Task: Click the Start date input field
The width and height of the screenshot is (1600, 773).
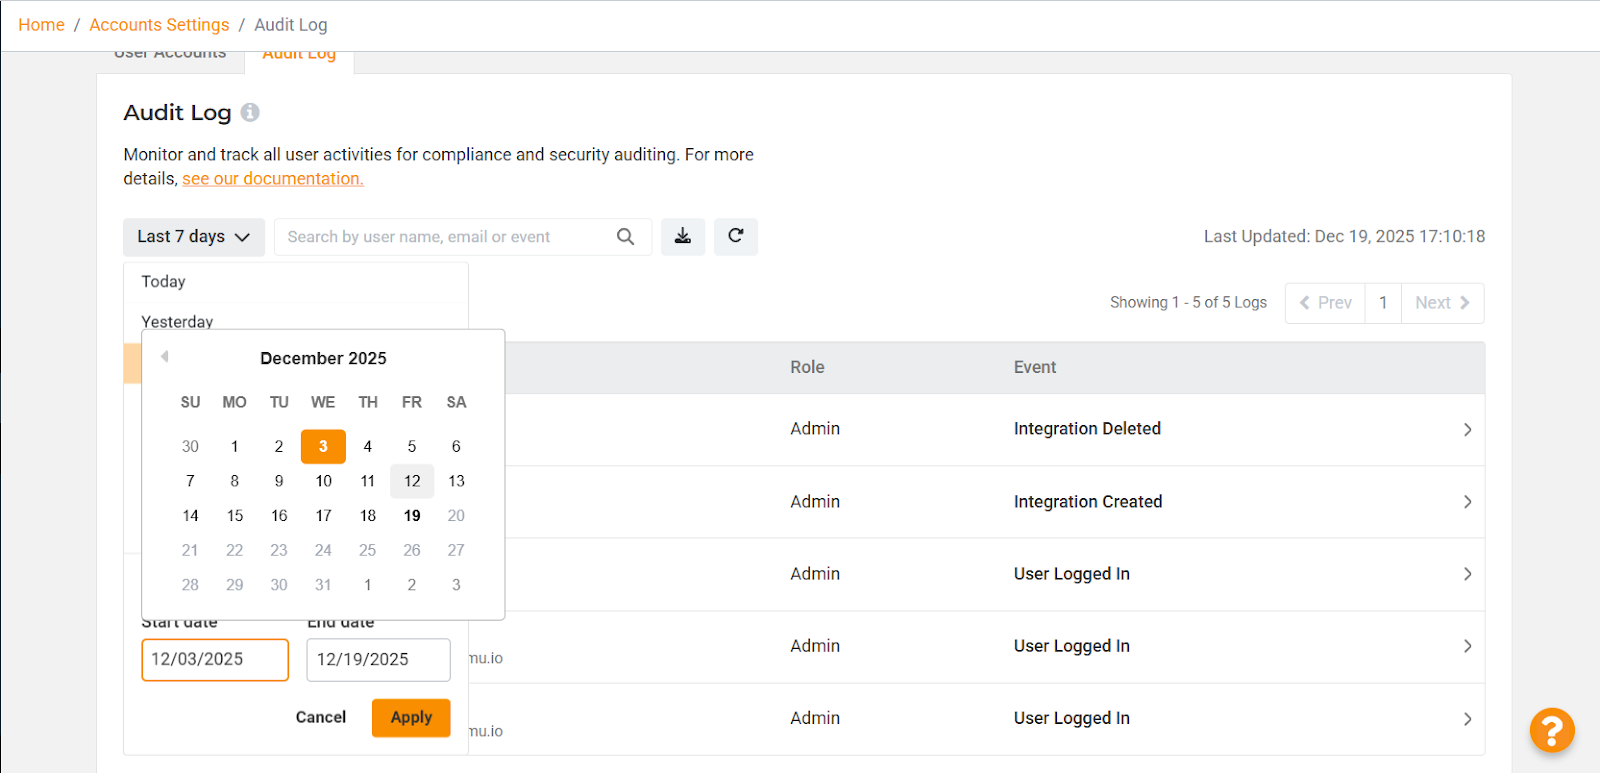Action: 215,660
